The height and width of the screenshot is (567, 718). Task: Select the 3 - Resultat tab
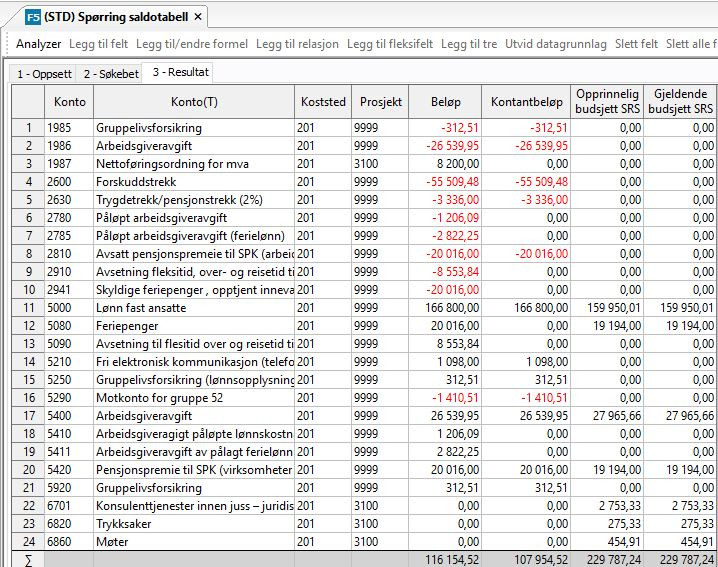(180, 72)
